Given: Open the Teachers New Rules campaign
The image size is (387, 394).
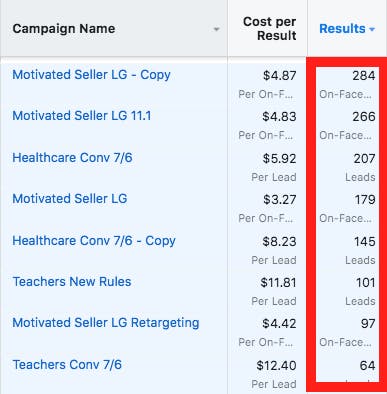Looking at the screenshot, I should (x=72, y=282).
